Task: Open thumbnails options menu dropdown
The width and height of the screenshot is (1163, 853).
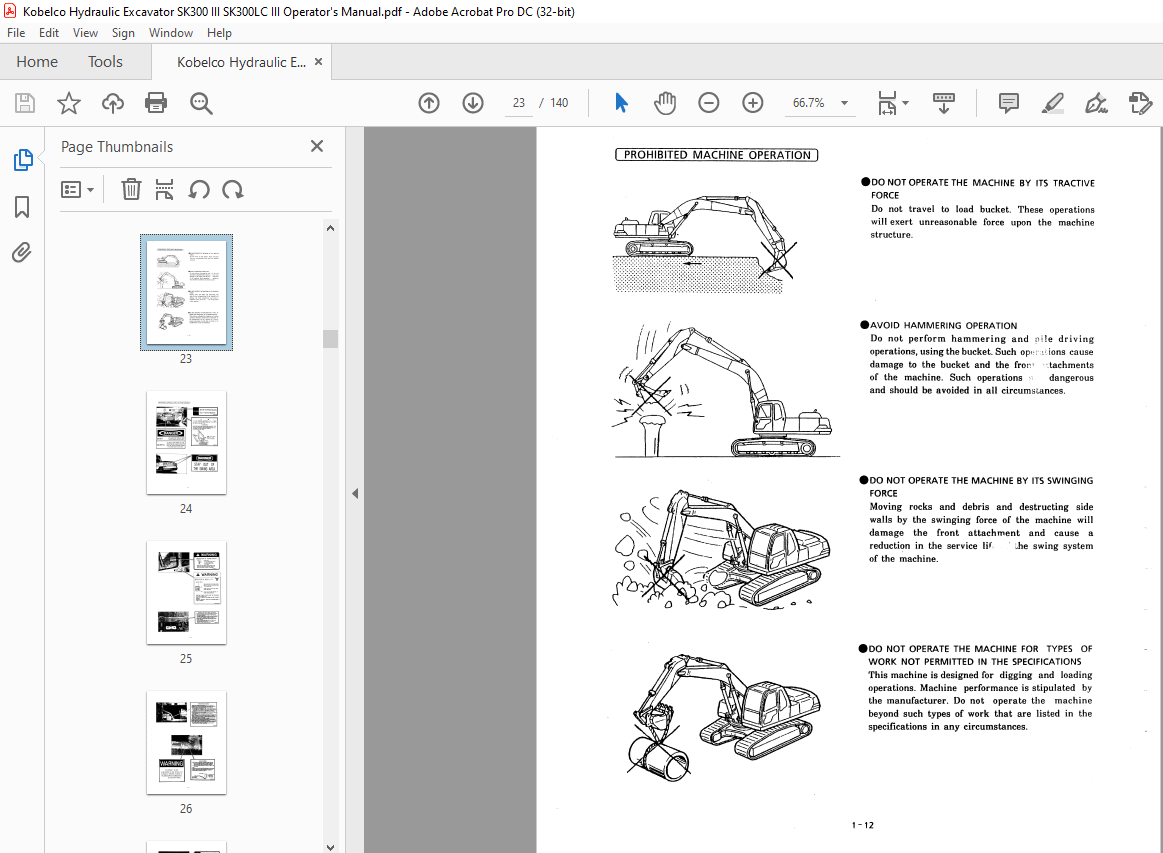Action: [77, 190]
